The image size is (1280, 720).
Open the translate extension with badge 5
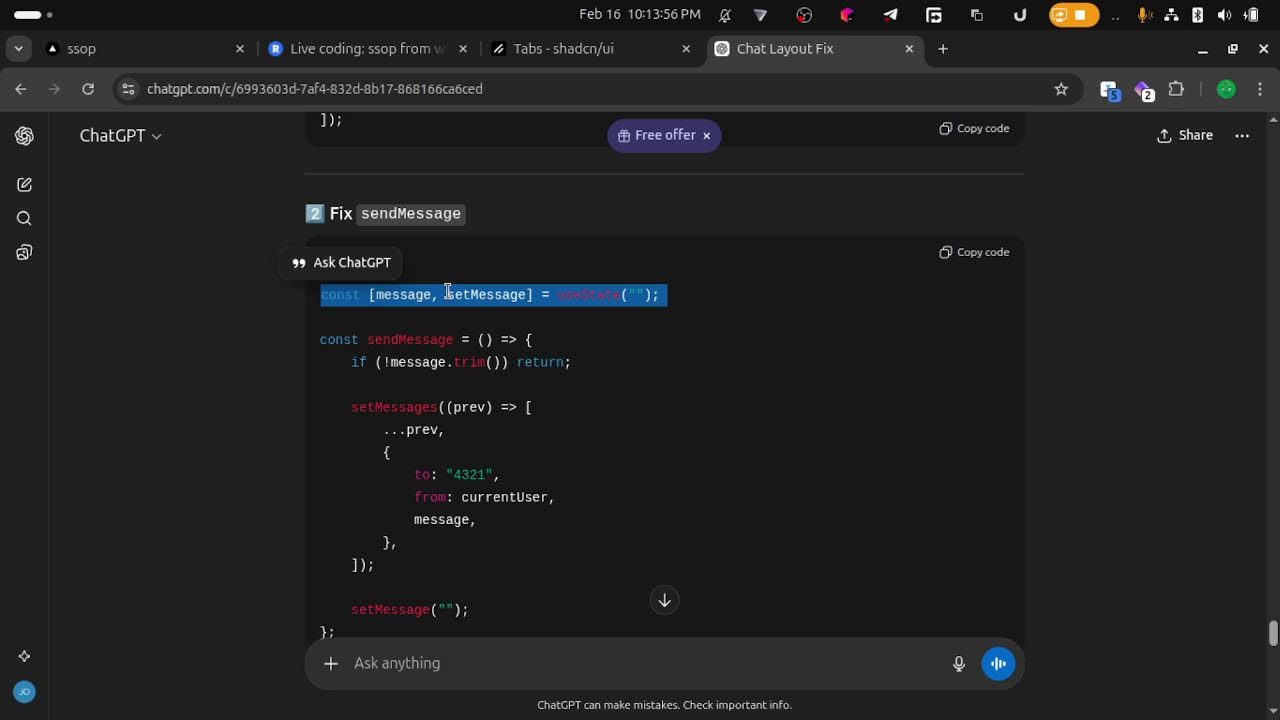1109,90
